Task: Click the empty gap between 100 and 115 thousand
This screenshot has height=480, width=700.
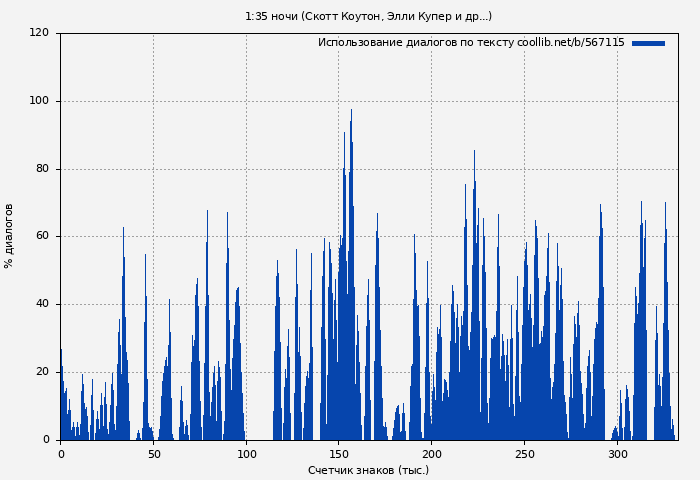Action: (259, 400)
